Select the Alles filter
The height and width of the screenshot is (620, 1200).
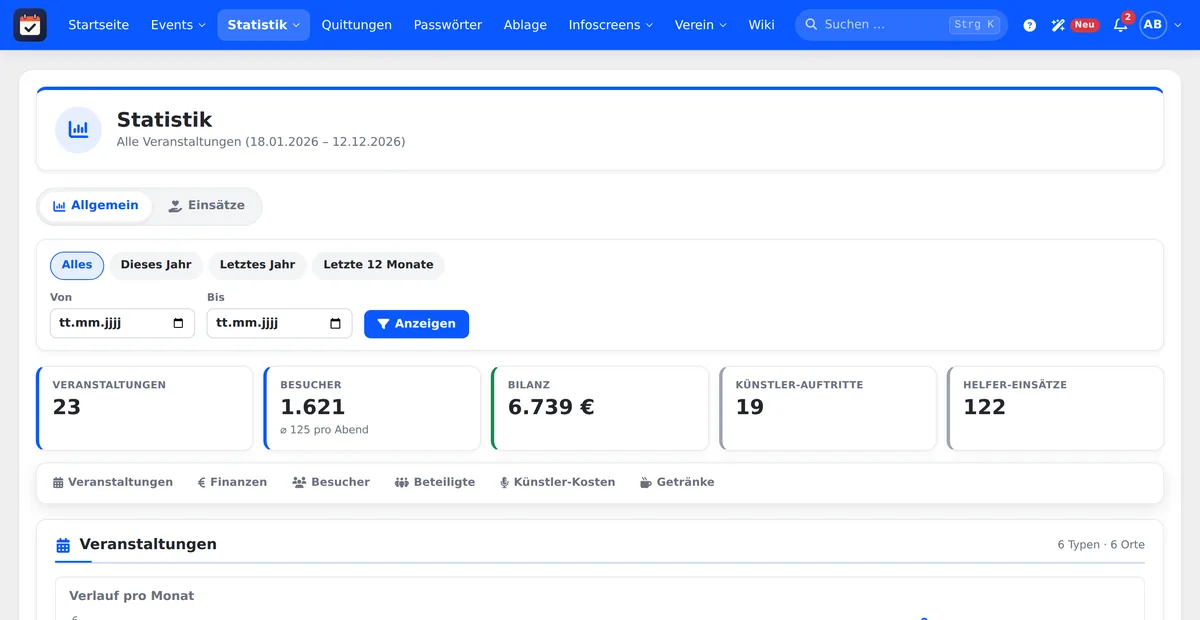(x=77, y=265)
